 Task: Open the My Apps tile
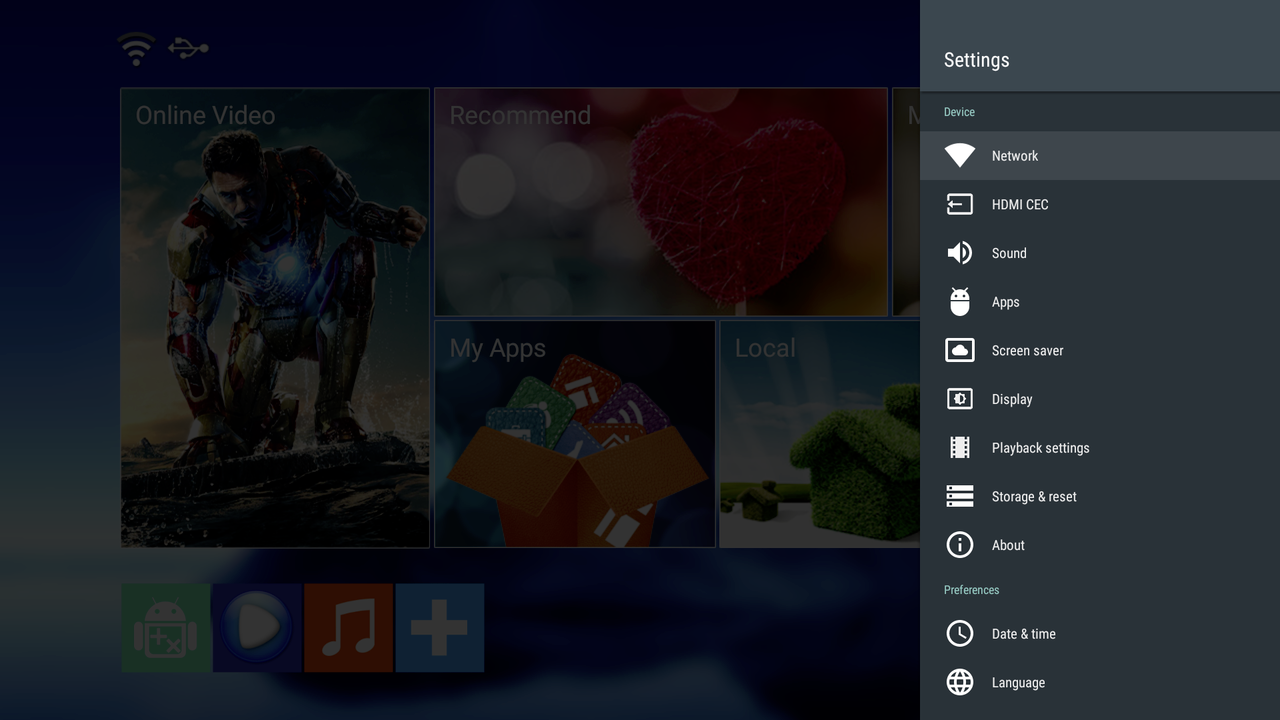coord(575,434)
